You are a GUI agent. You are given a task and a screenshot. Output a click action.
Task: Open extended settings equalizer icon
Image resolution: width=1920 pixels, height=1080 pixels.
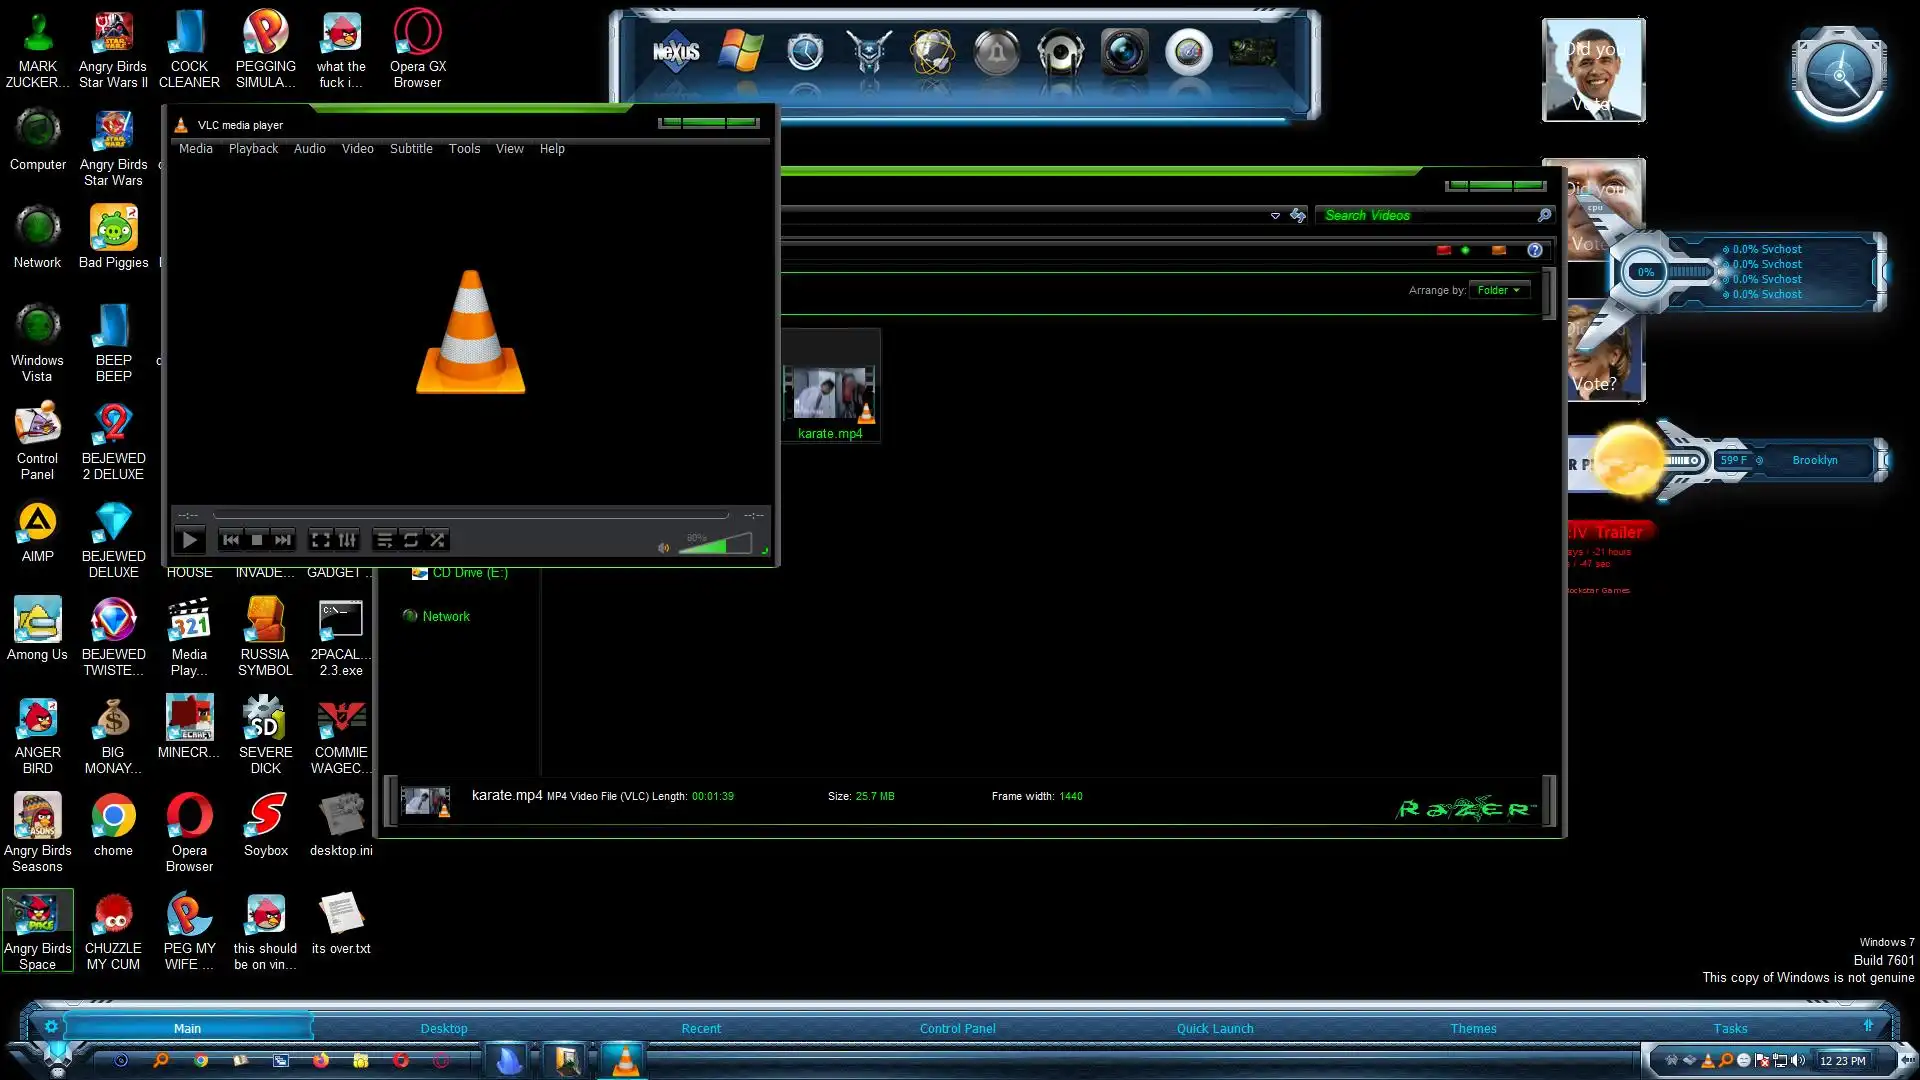click(347, 540)
